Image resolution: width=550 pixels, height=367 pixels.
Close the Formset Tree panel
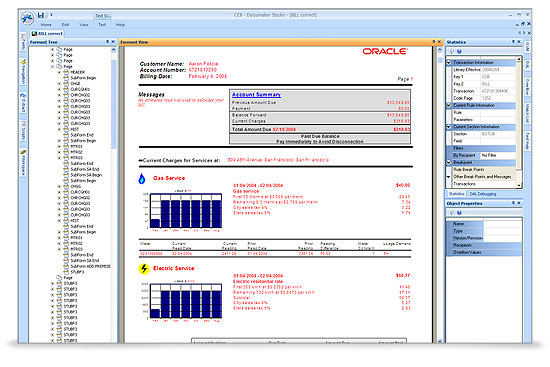point(113,42)
